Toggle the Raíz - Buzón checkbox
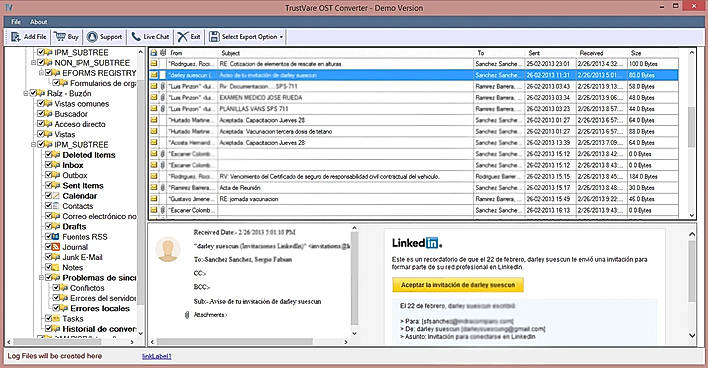Viewport: 708px width, 368px height. [x=33, y=93]
